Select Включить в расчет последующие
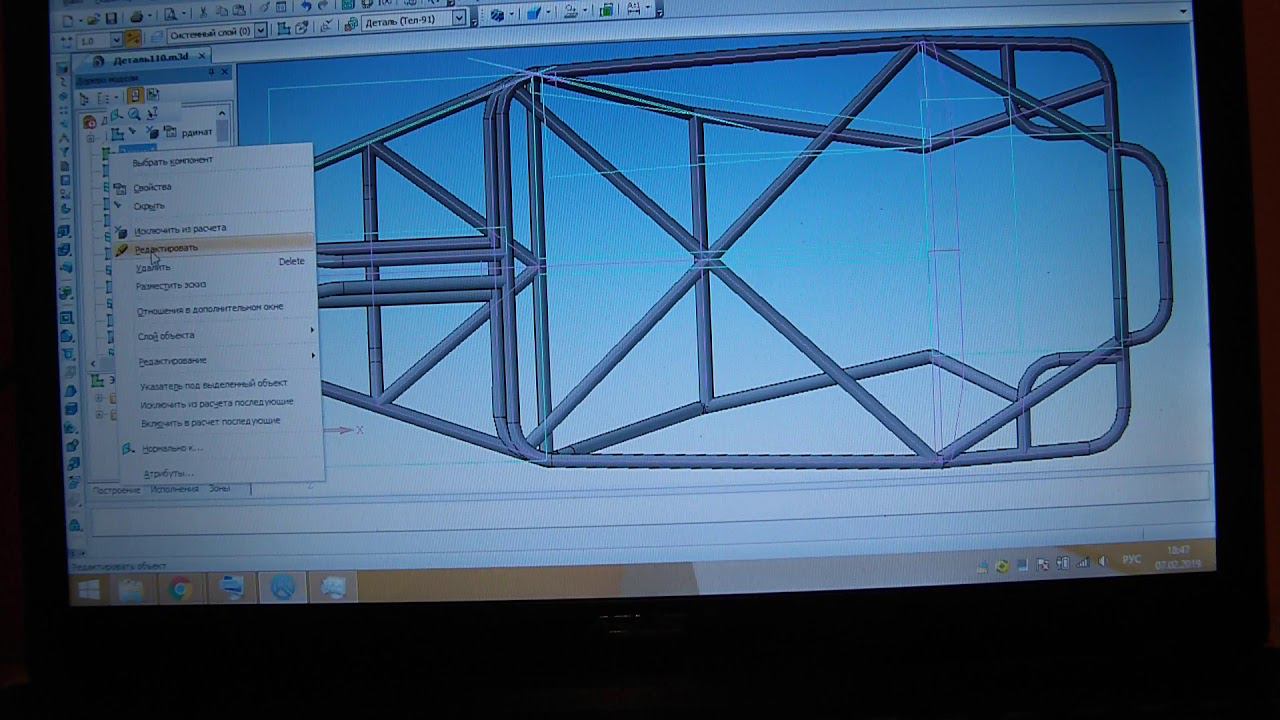 coord(211,422)
